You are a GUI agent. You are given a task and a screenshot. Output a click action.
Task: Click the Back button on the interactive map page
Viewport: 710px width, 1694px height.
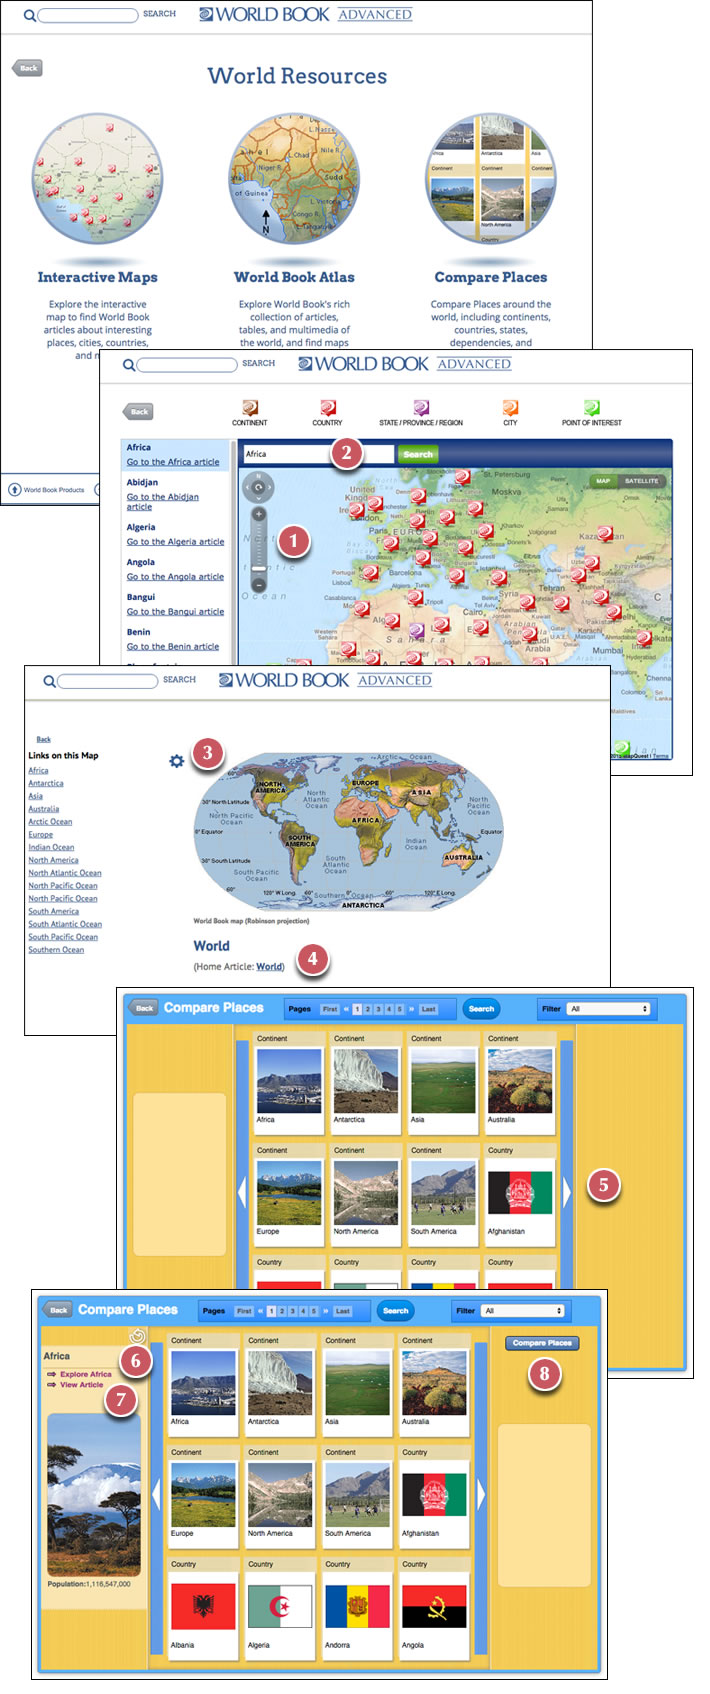(x=138, y=411)
